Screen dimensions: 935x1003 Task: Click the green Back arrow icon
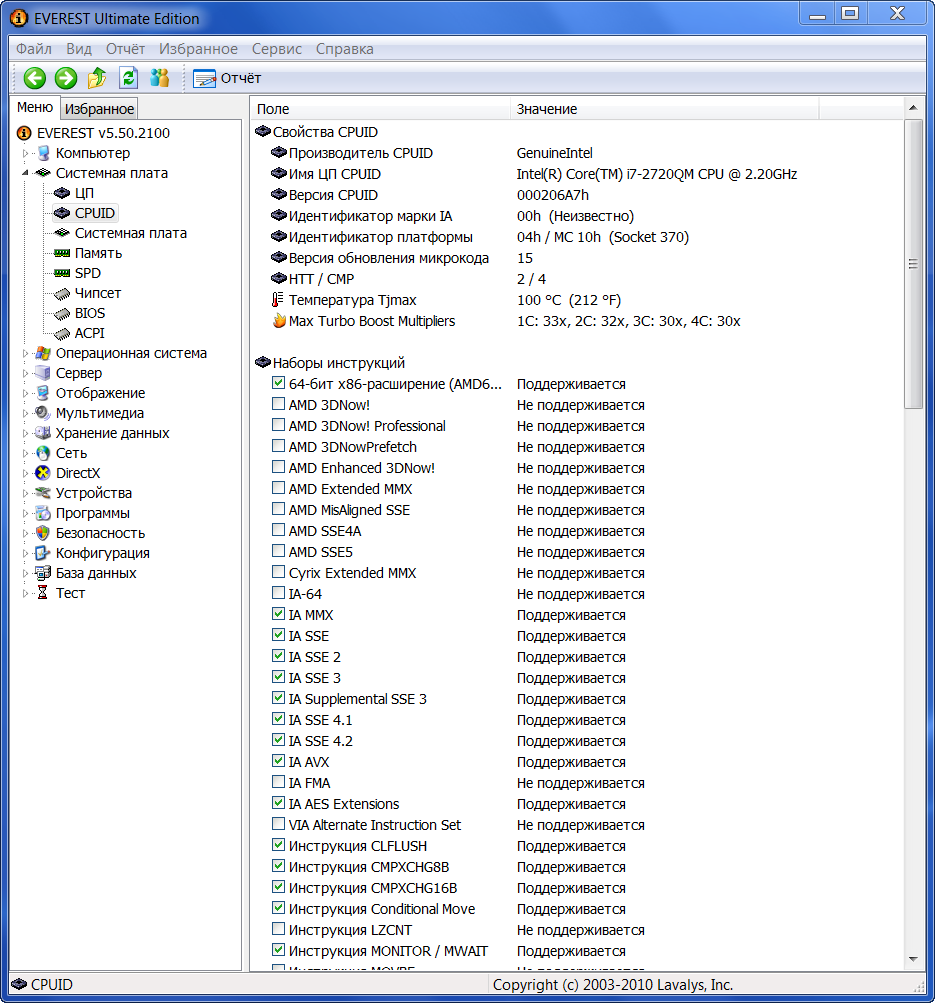(35, 78)
